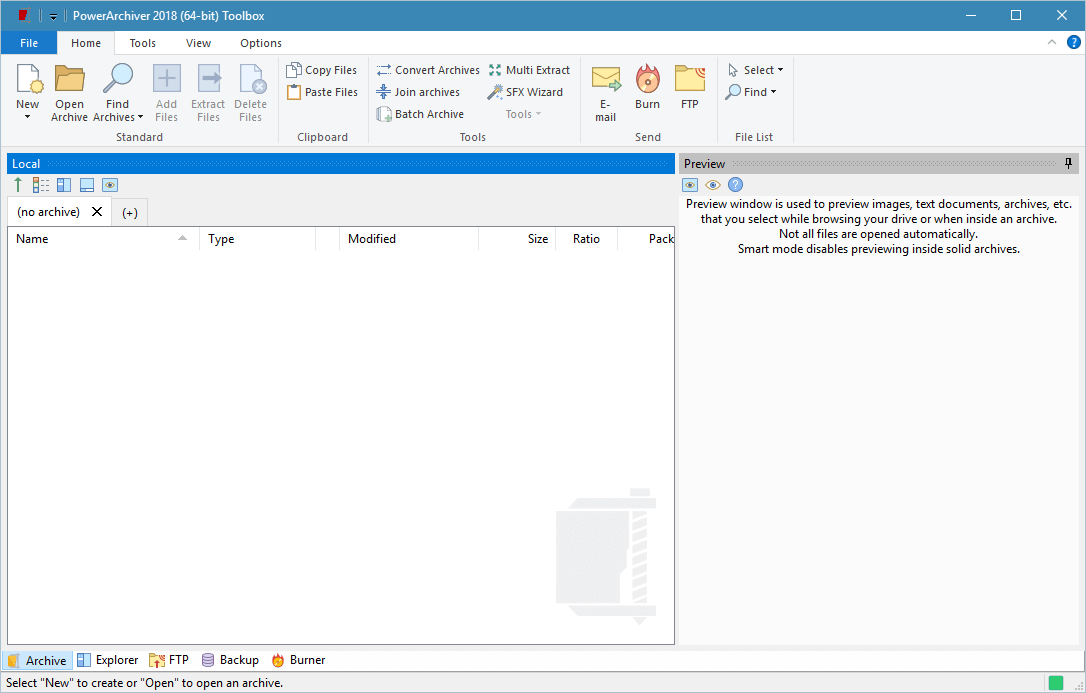The height and width of the screenshot is (693, 1086).
Task: Sort by the Size column header
Action: 517,239
